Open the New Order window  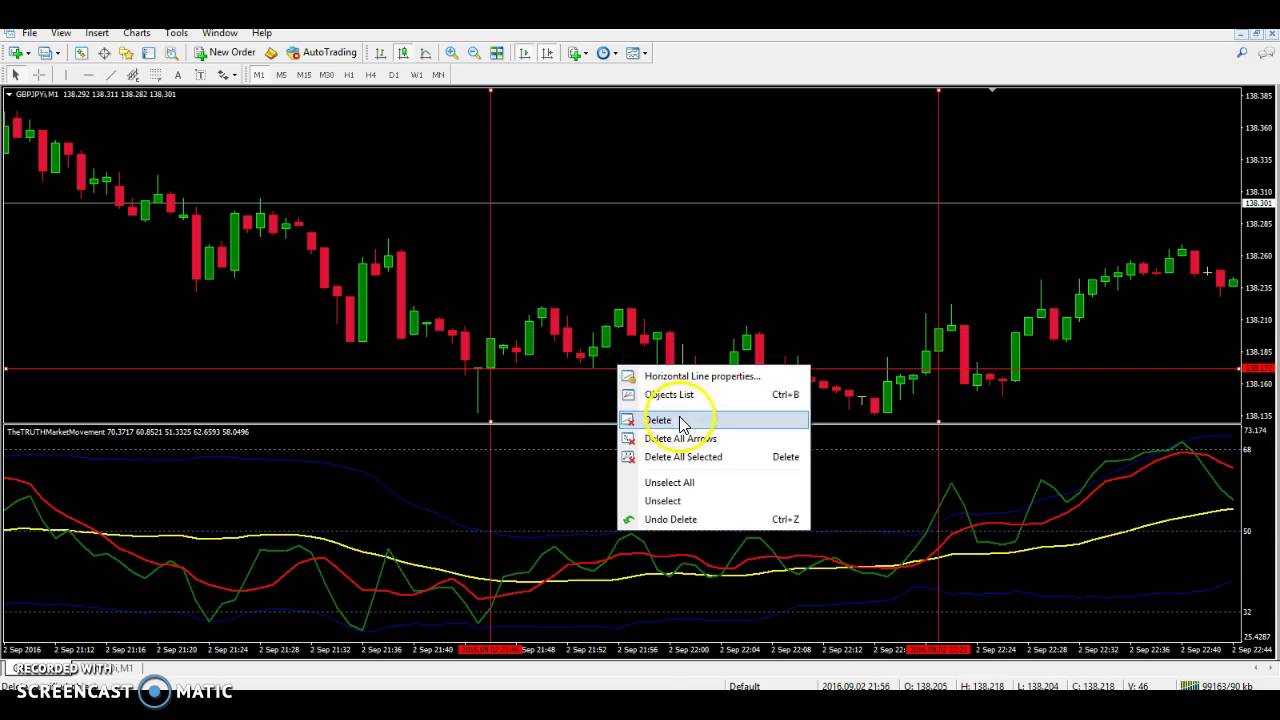pos(225,53)
